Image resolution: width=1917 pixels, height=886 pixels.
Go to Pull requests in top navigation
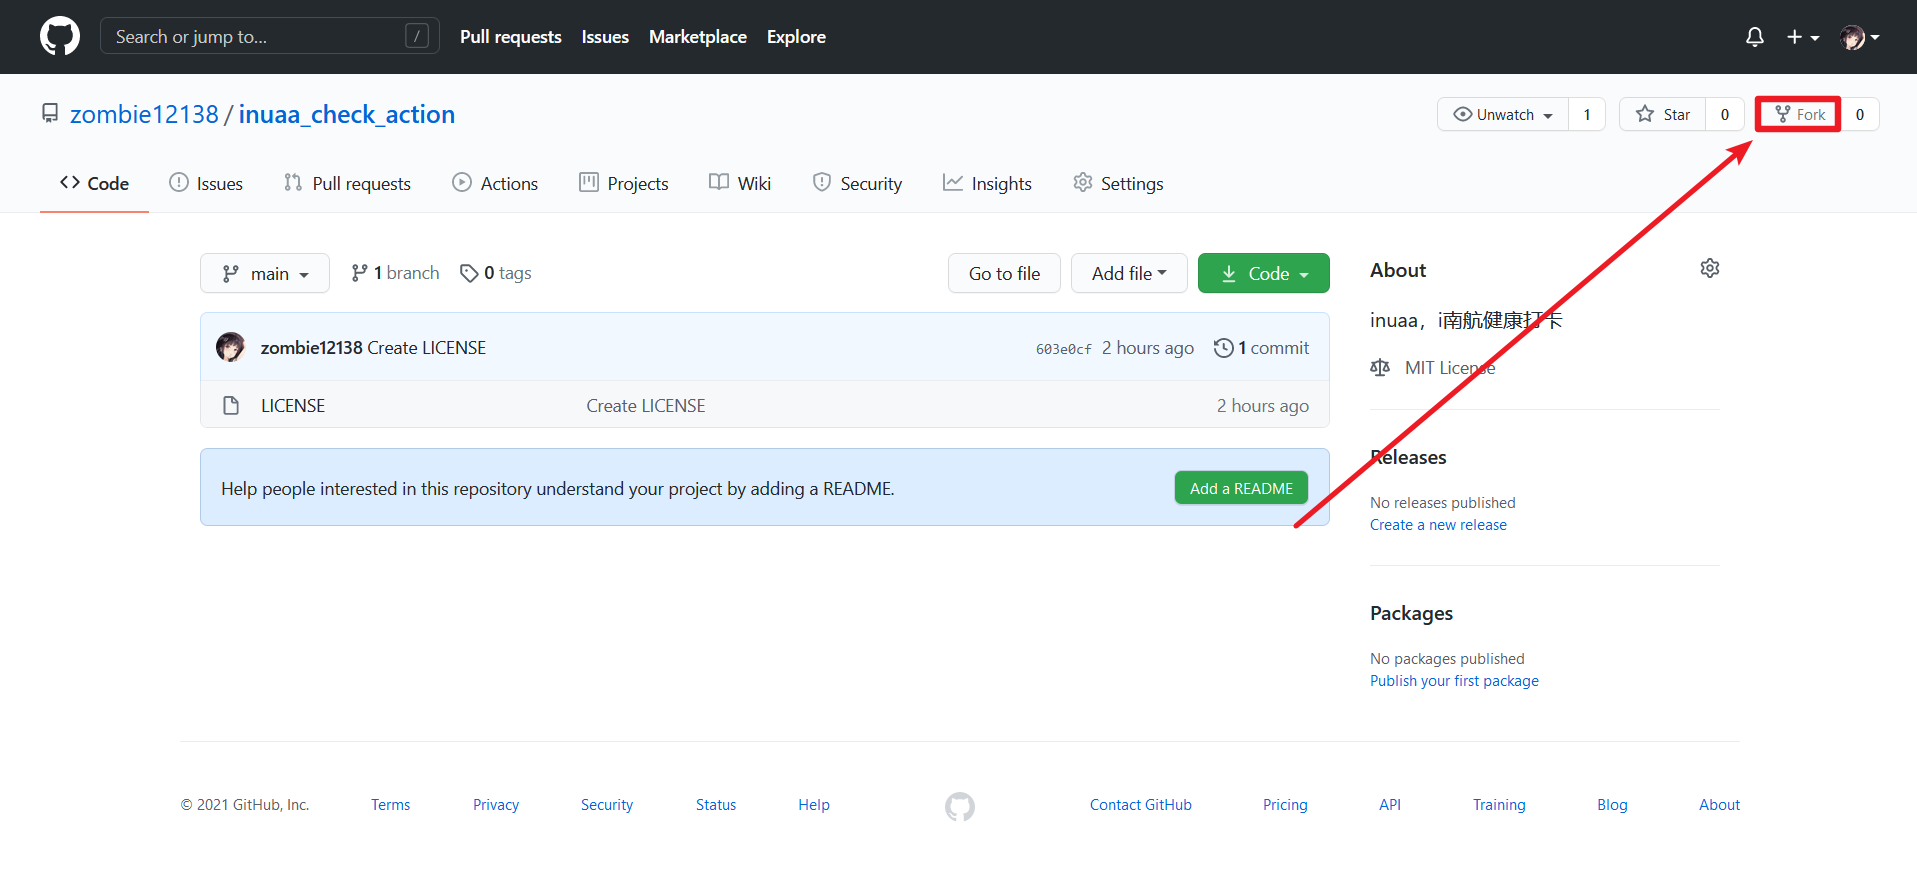(x=510, y=37)
